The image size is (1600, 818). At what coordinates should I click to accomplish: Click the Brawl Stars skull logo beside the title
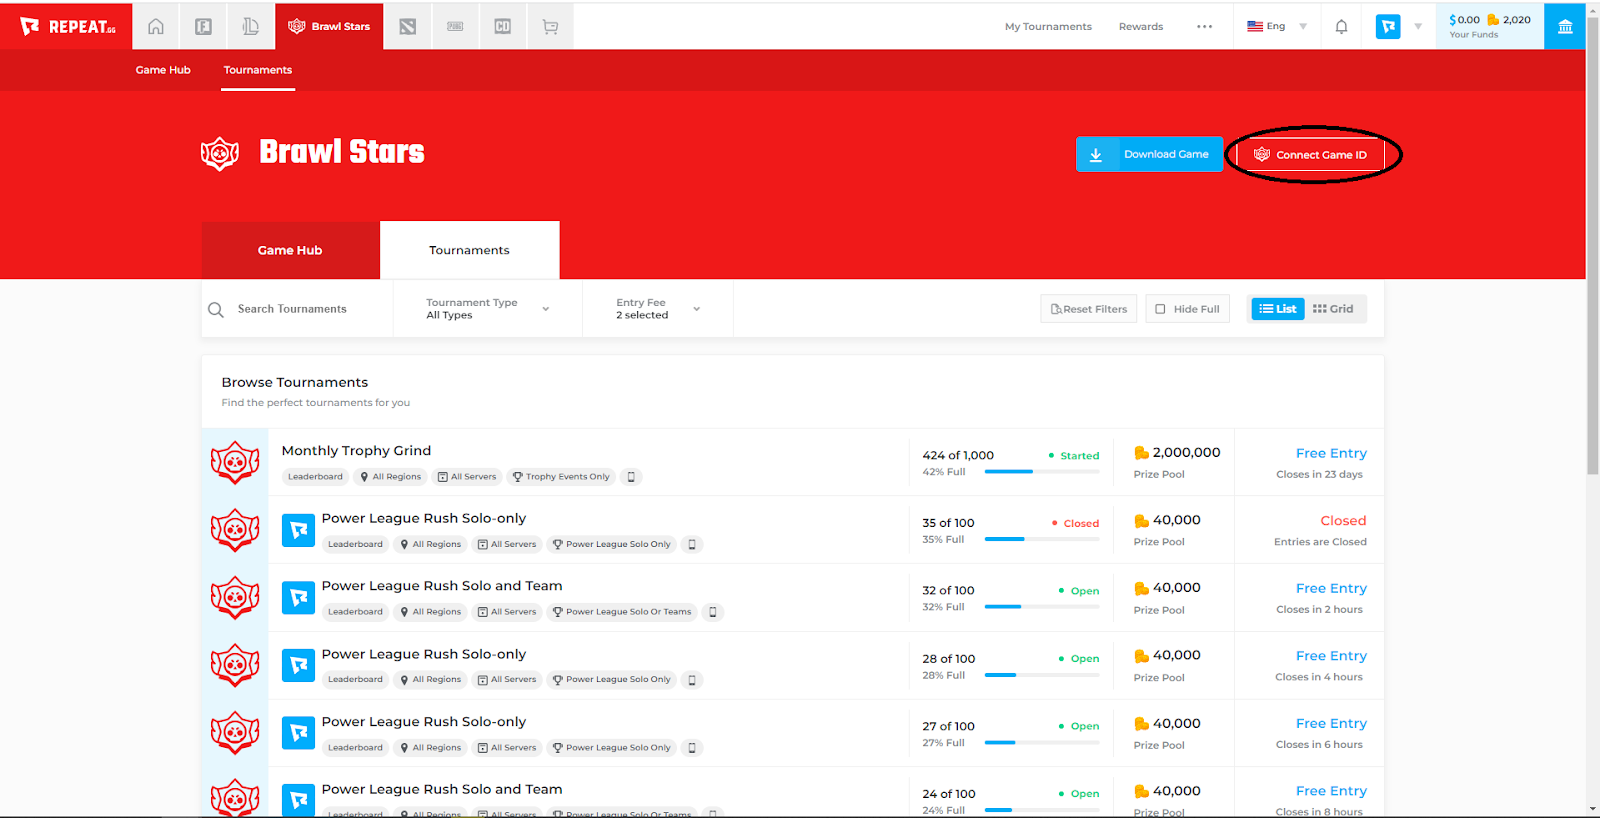click(220, 154)
